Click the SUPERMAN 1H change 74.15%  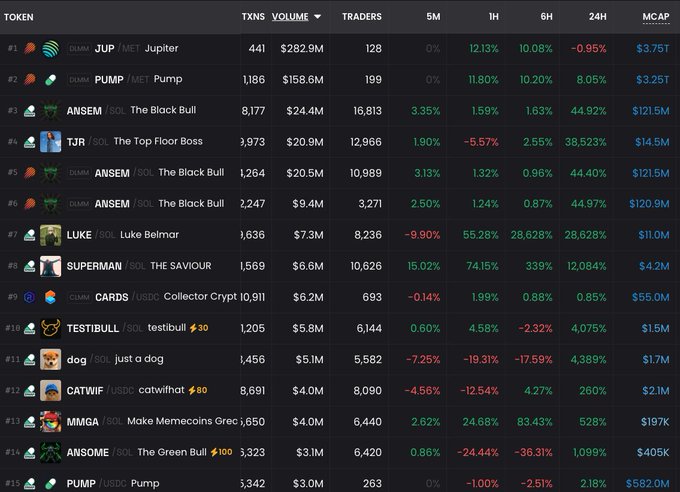click(x=482, y=266)
